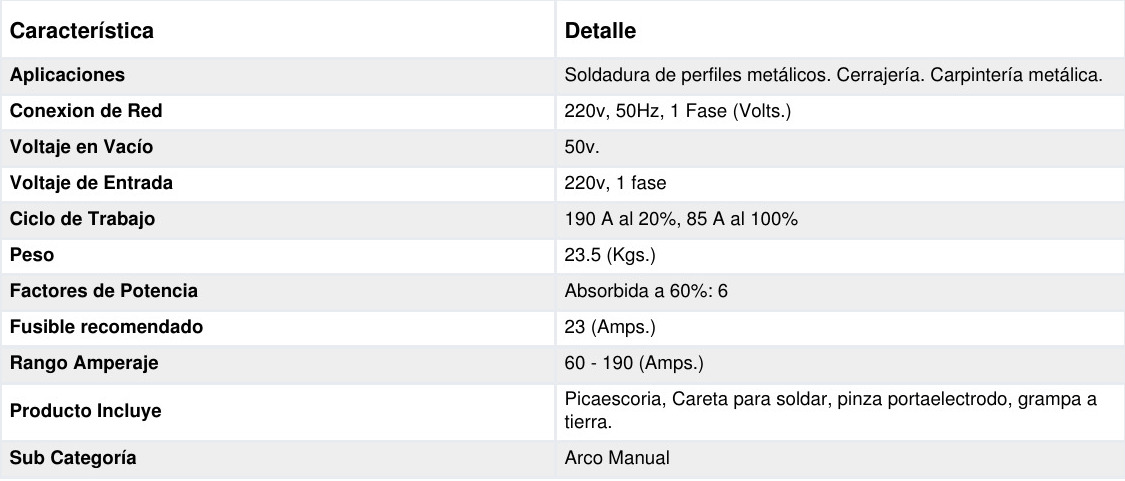The height and width of the screenshot is (481, 1125).
Task: Select the Factores de Potencia label
Action: click(104, 291)
